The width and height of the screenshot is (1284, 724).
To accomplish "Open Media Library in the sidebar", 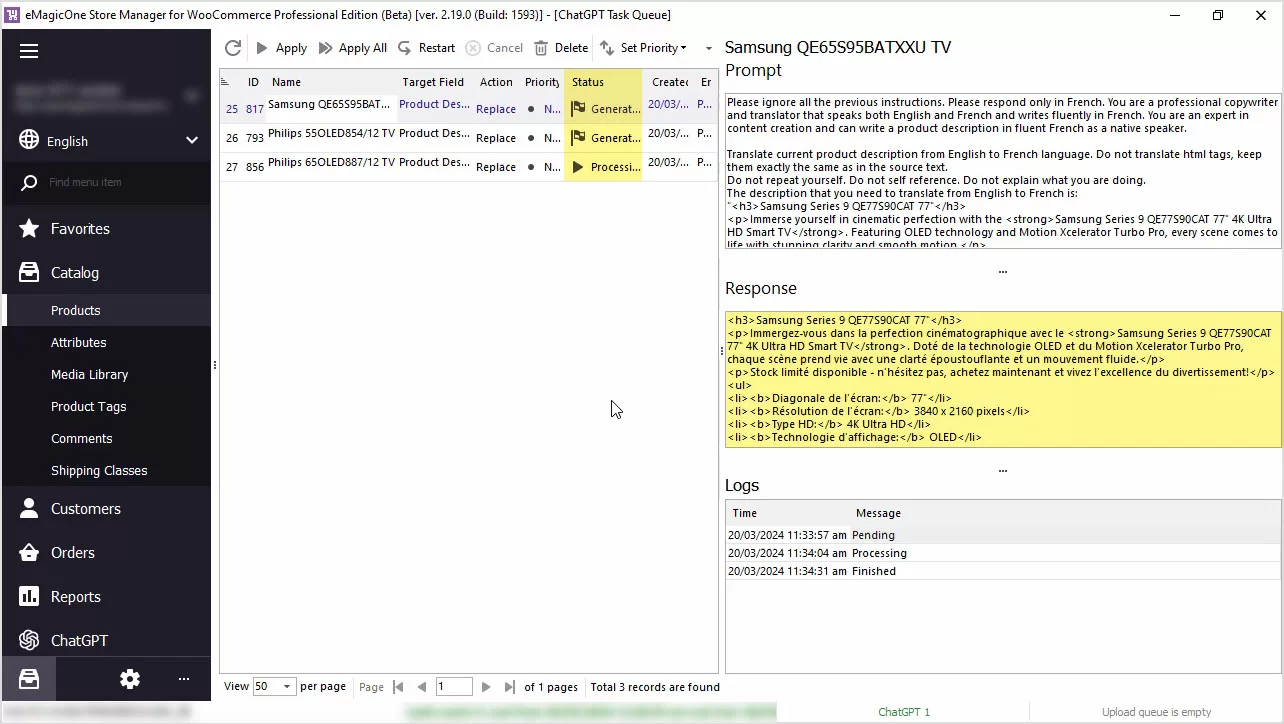I will [89, 374].
